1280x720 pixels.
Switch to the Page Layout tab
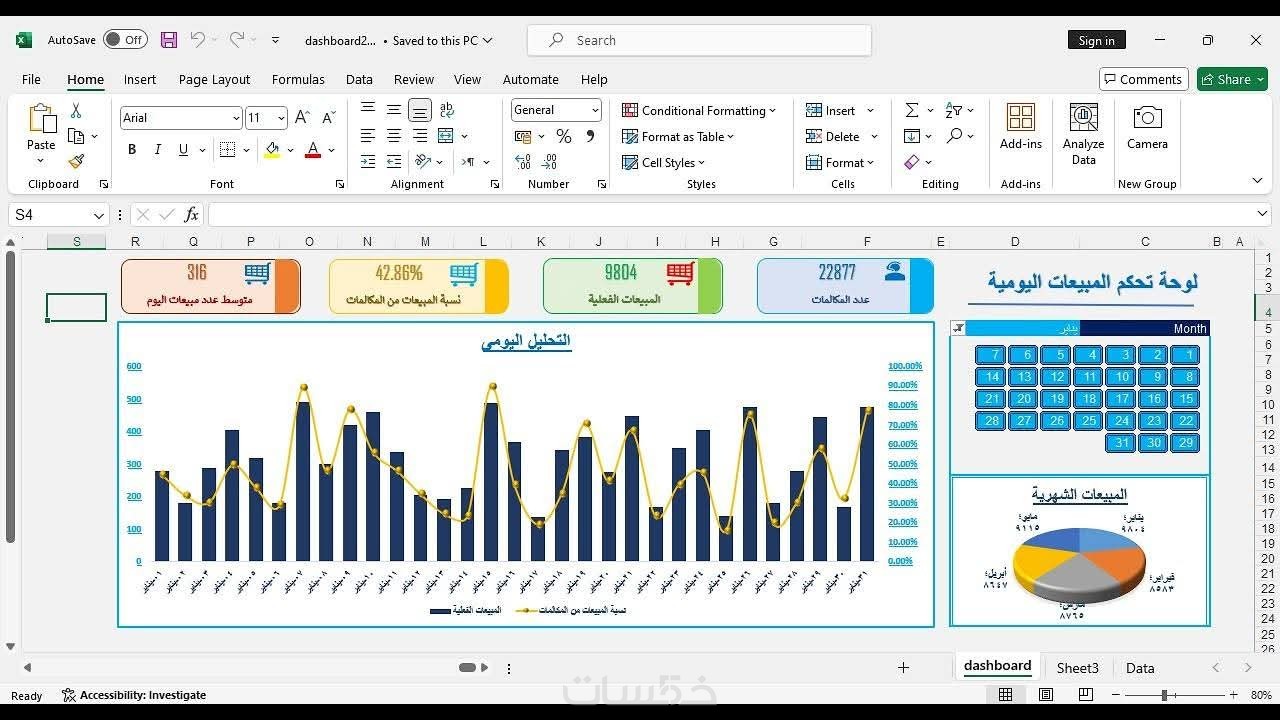point(215,79)
